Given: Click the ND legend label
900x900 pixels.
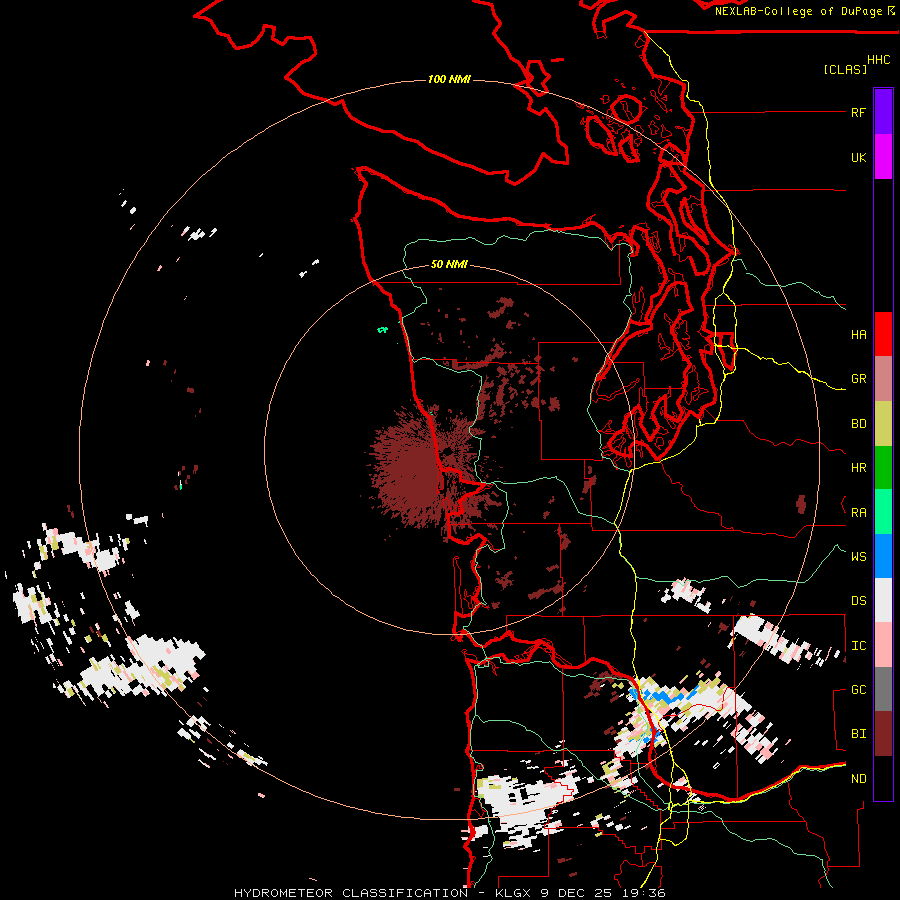Looking at the screenshot, I should click(858, 779).
